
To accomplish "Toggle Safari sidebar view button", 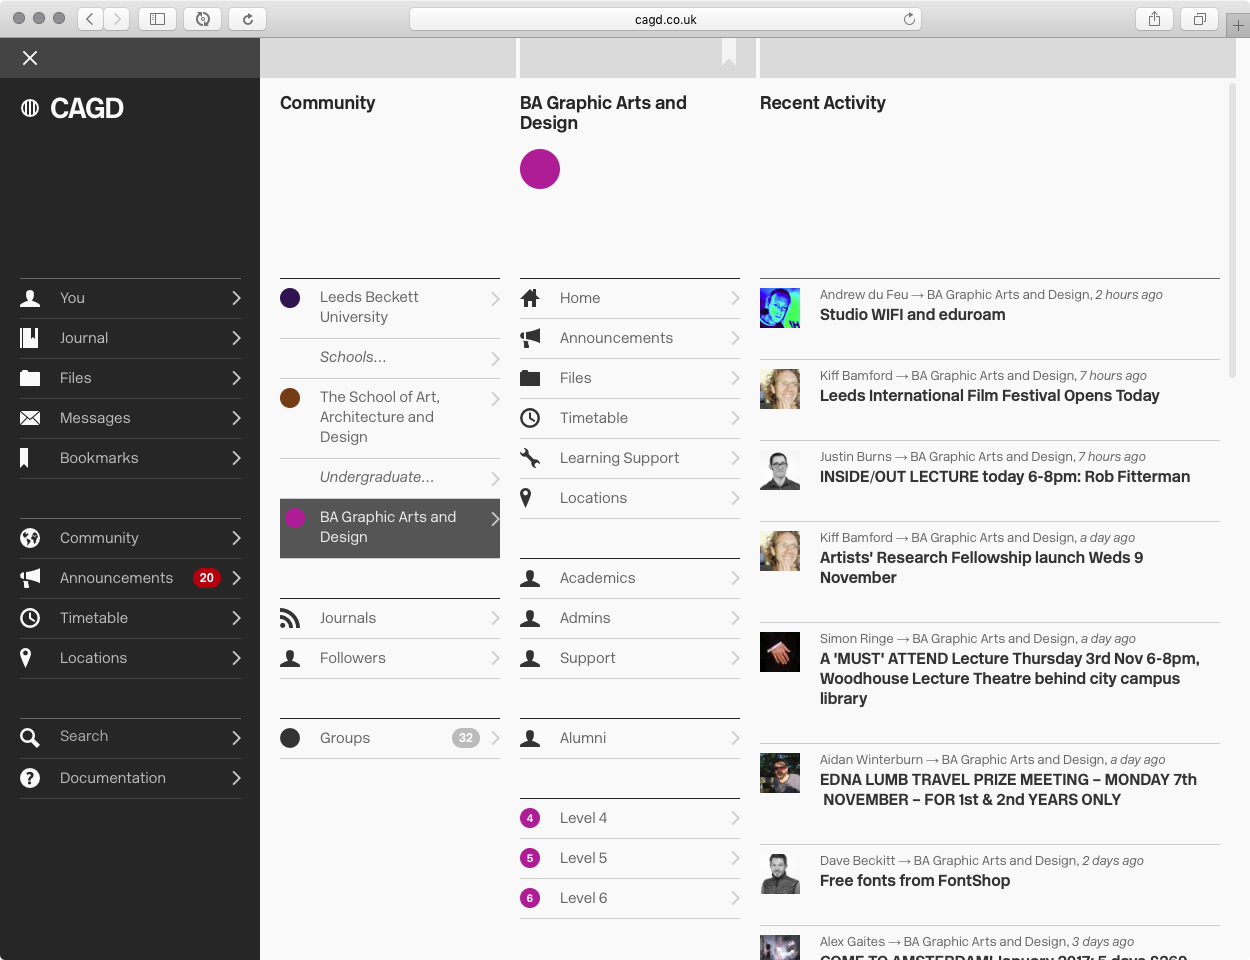I will click(x=157, y=19).
